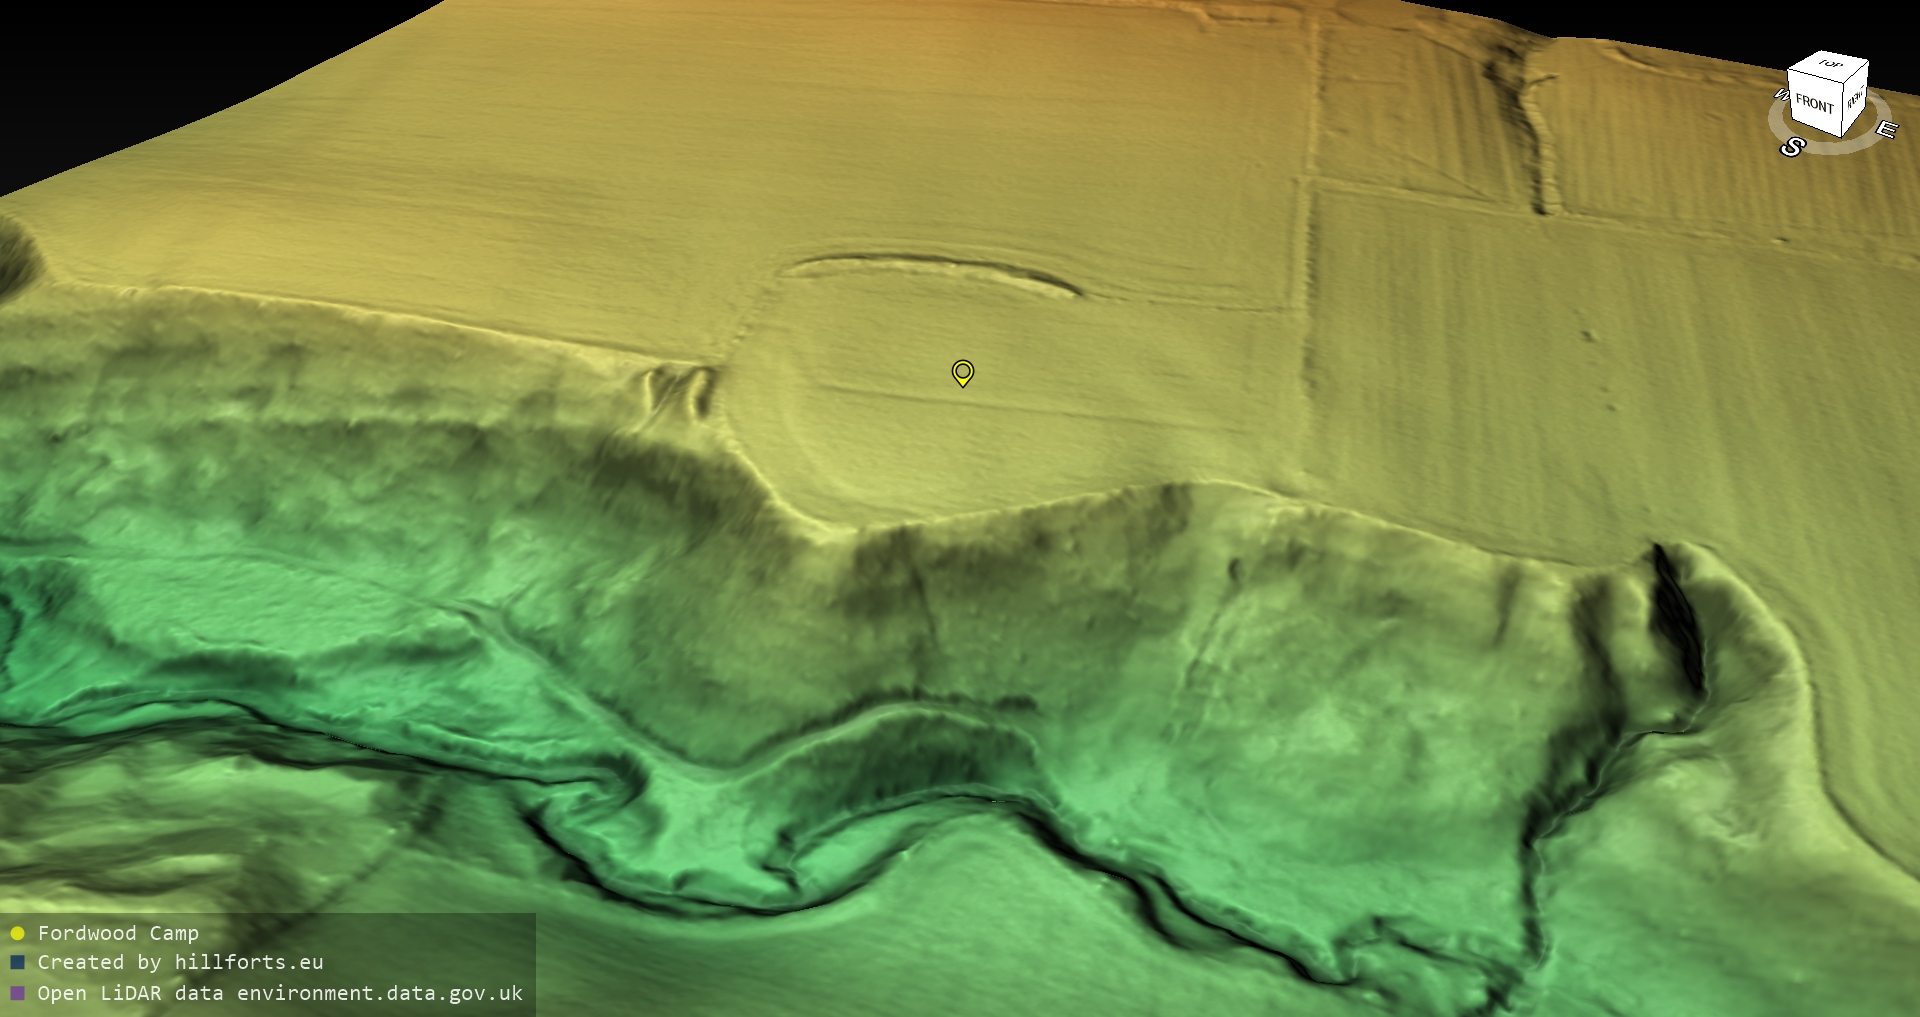Click the small double-bank earthwork left of the enclosure
The width and height of the screenshot is (1920, 1017).
coord(682,388)
